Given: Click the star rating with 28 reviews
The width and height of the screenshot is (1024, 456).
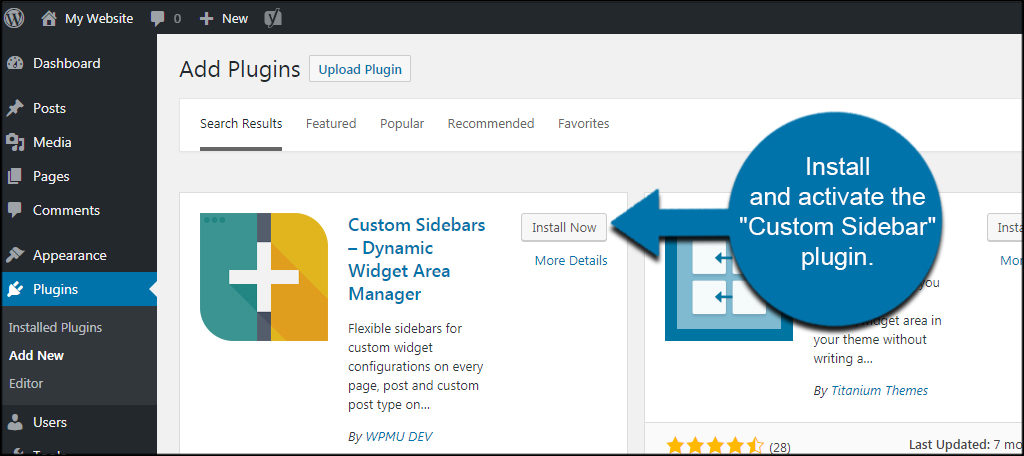Looking at the screenshot, I should pos(715,447).
